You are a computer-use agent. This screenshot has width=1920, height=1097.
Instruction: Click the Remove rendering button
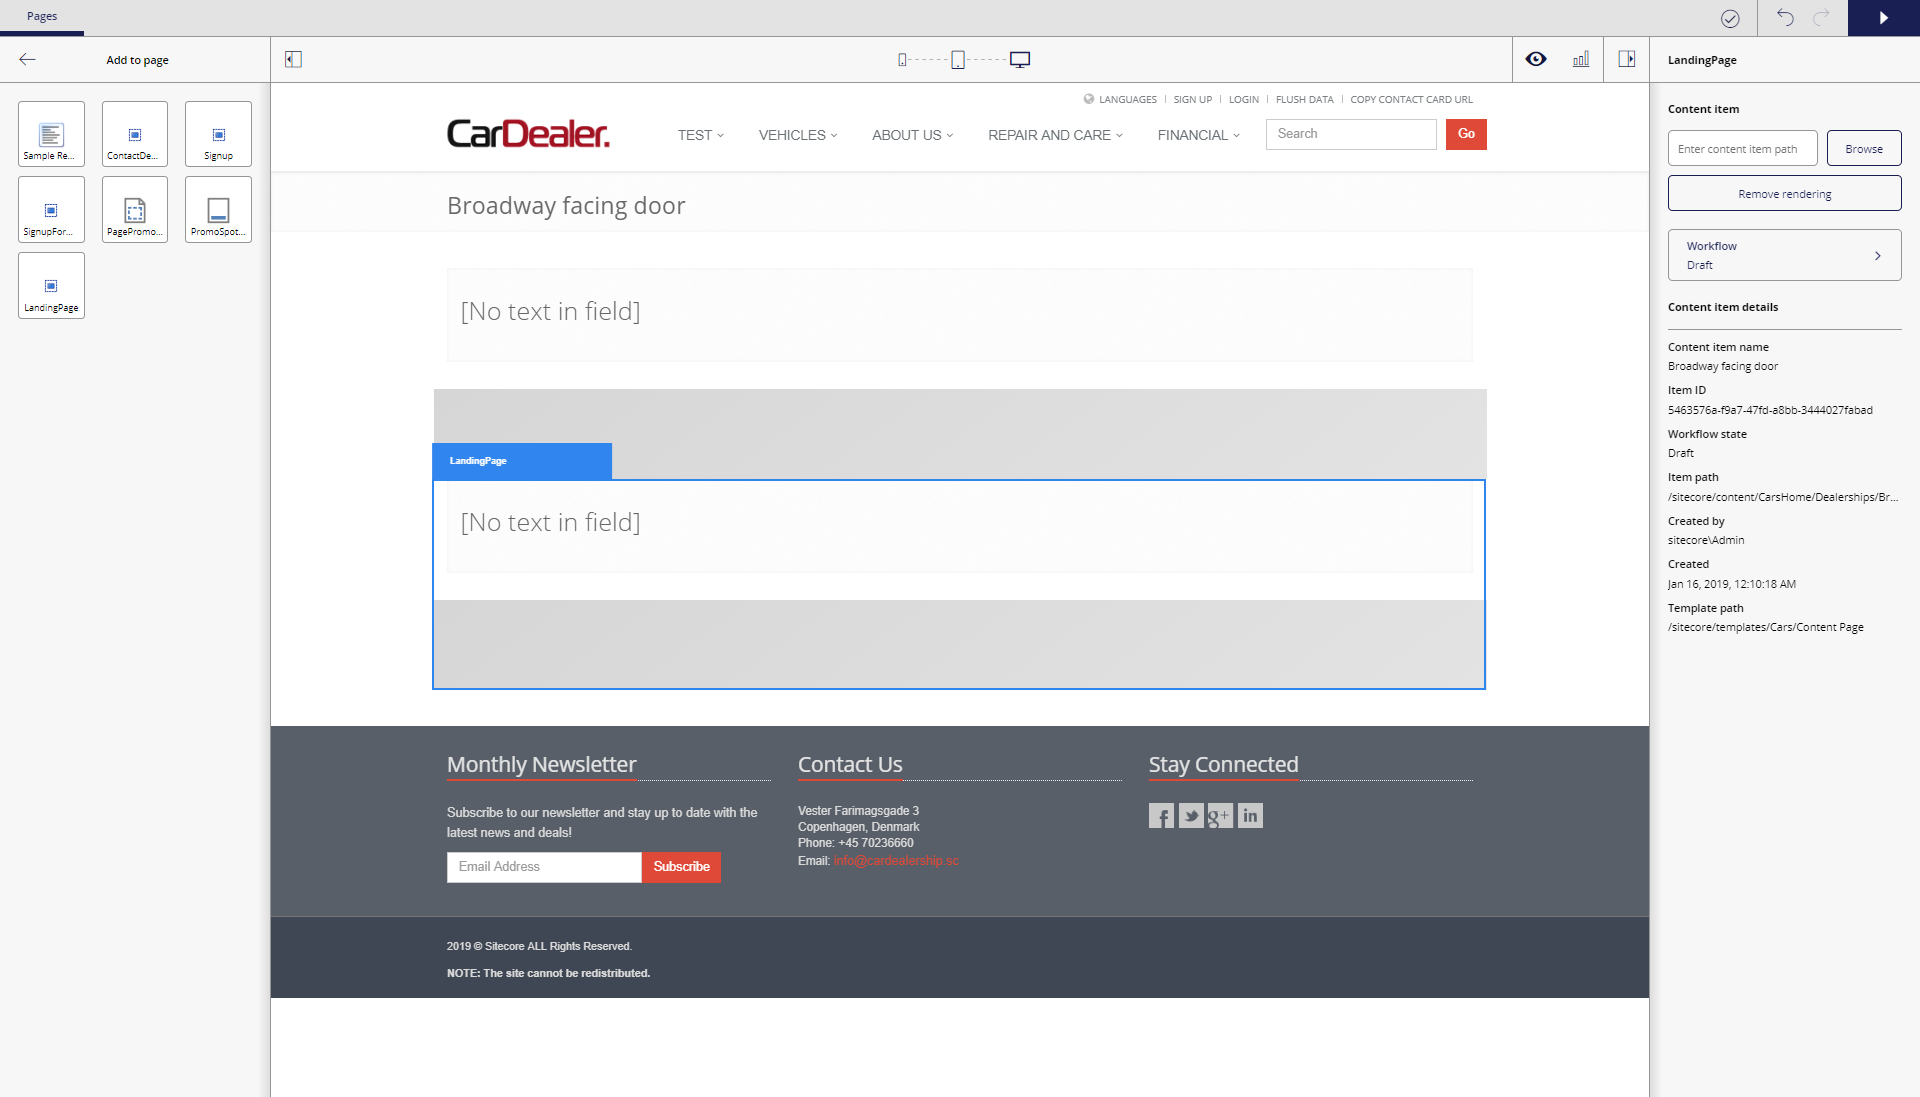(x=1784, y=194)
